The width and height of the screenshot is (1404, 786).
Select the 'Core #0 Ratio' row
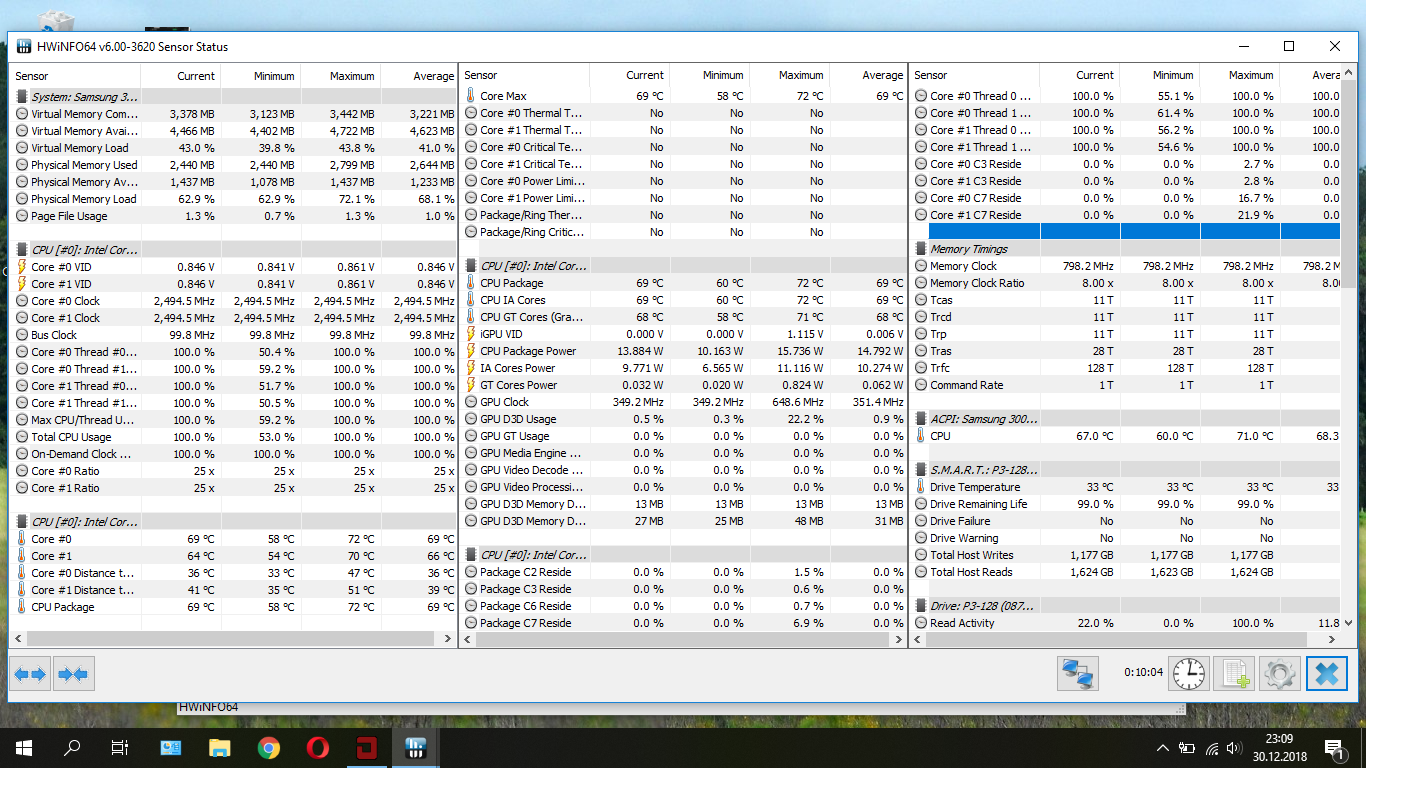tap(234, 471)
